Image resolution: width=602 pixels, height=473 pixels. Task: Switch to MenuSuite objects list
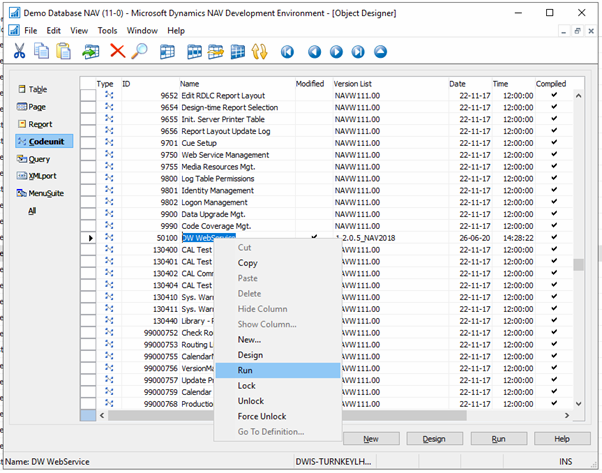[x=45, y=194]
